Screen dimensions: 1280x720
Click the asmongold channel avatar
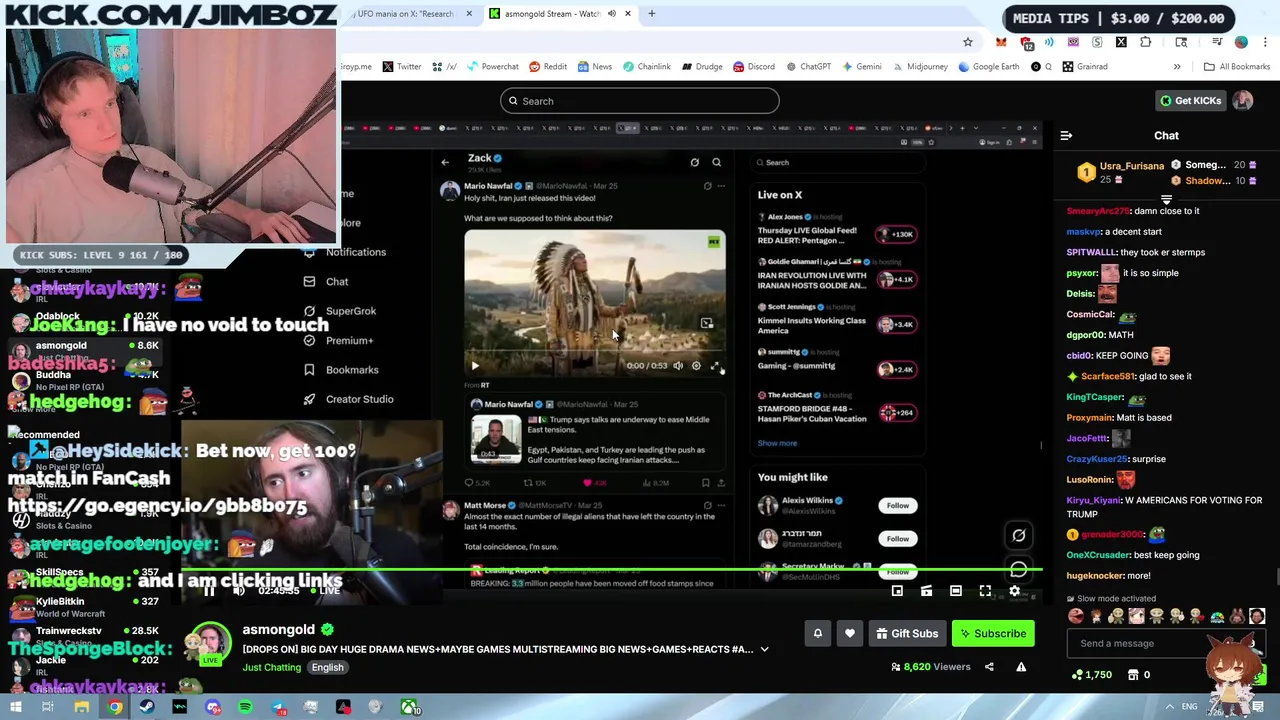(210, 644)
